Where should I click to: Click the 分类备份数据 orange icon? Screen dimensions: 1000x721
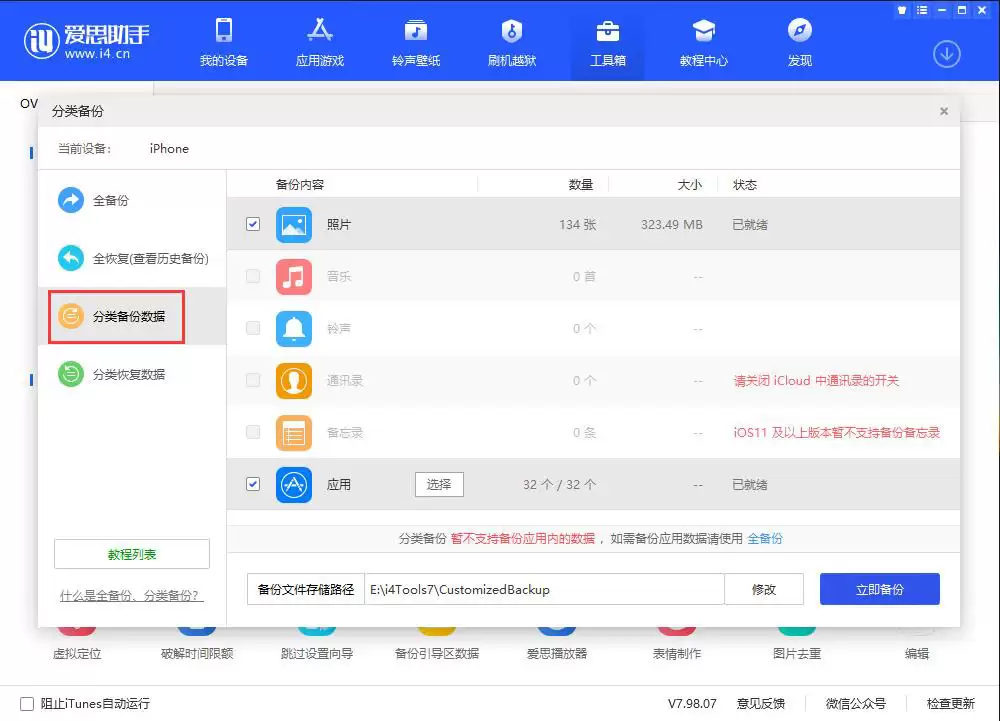tap(71, 316)
